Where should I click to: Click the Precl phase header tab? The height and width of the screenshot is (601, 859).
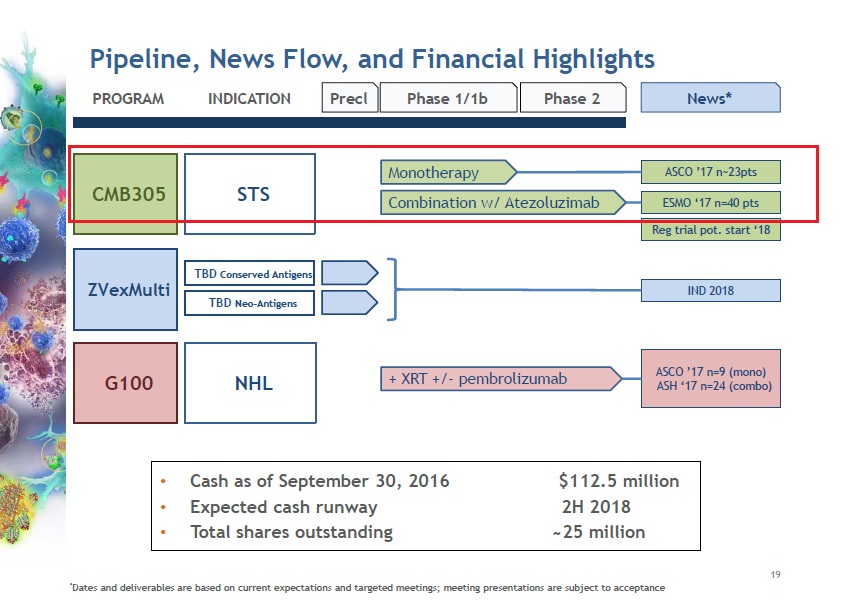[349, 98]
